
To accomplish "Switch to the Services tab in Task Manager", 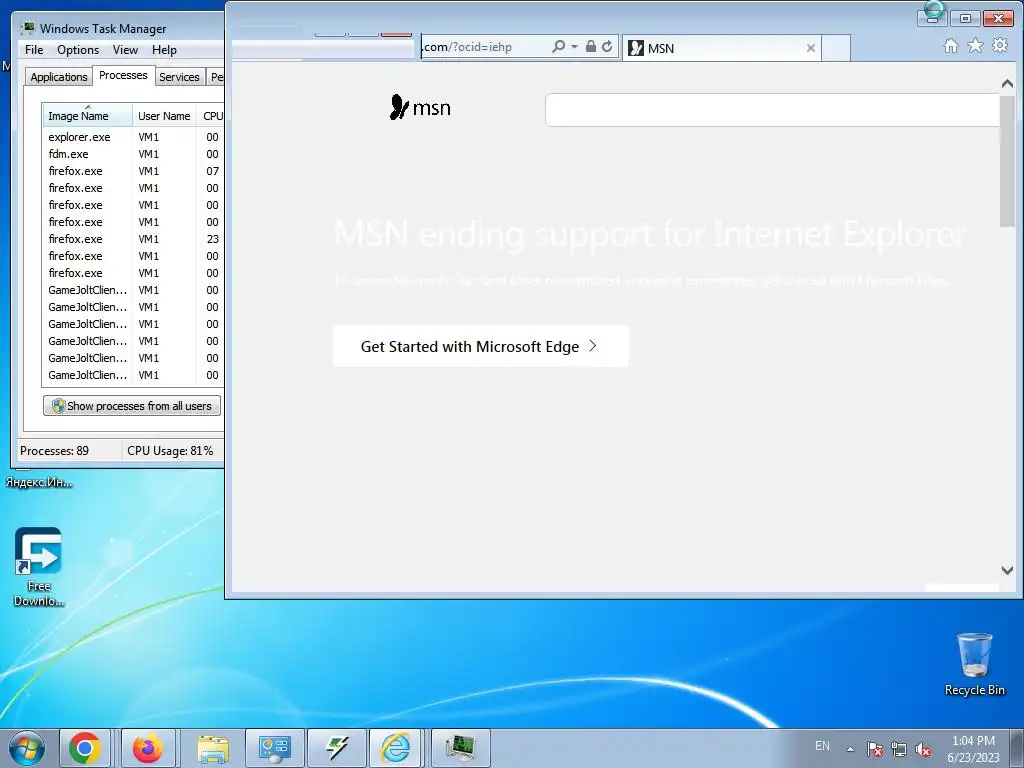I will (179, 77).
